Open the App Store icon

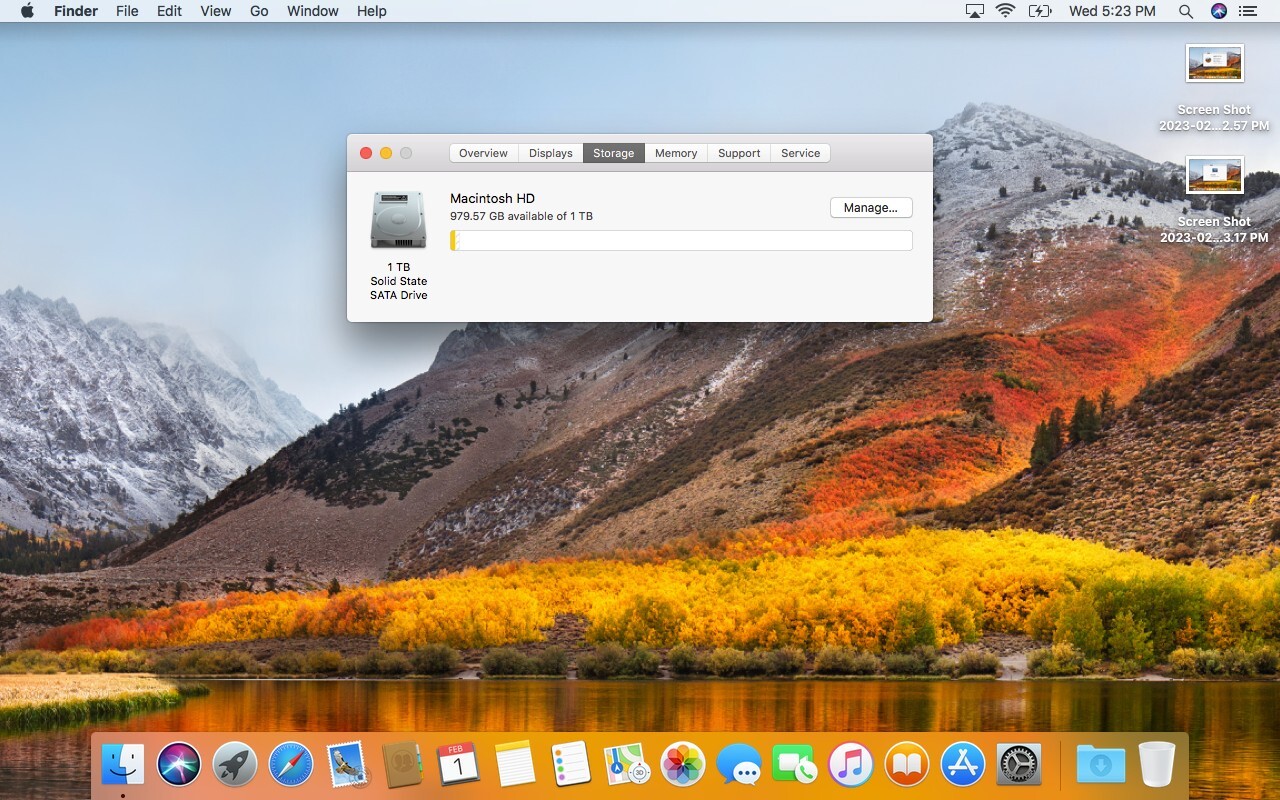click(964, 765)
